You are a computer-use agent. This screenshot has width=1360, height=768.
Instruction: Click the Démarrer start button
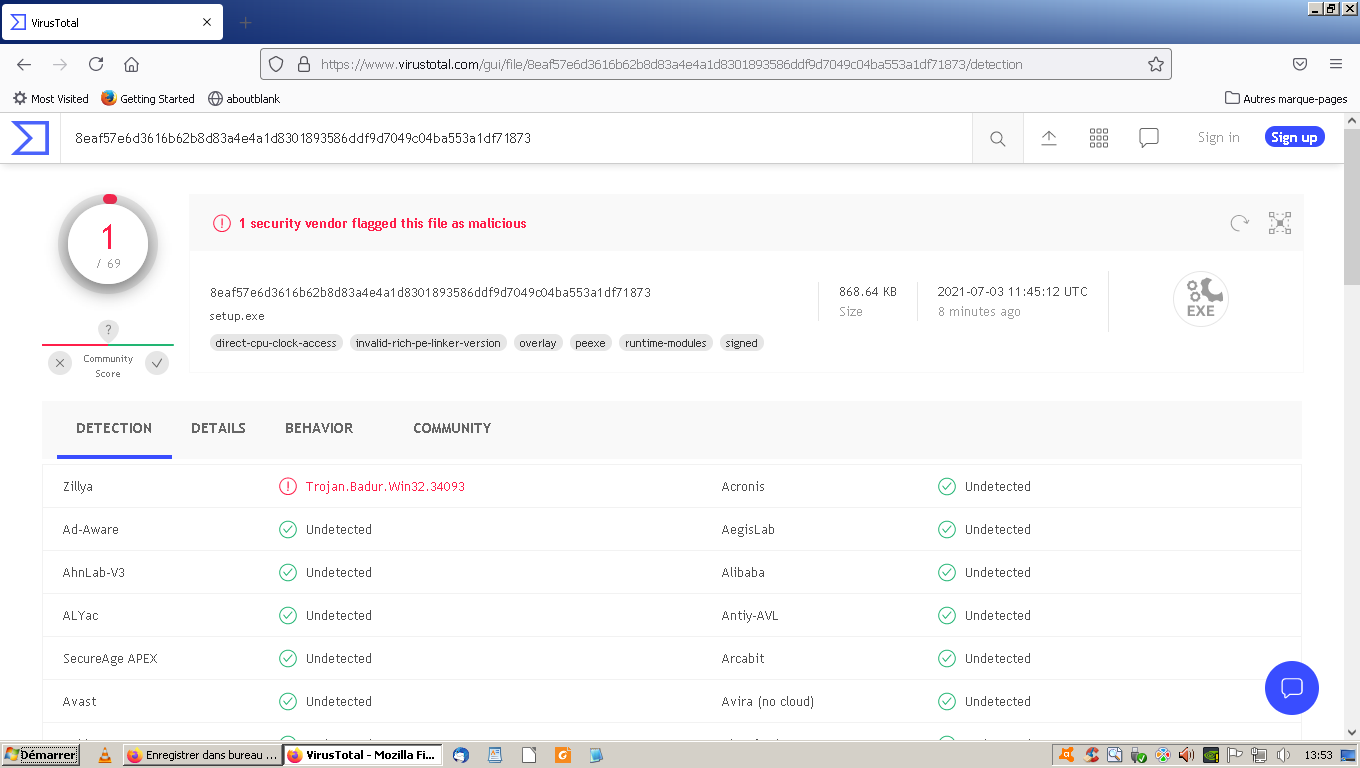[x=41, y=755]
